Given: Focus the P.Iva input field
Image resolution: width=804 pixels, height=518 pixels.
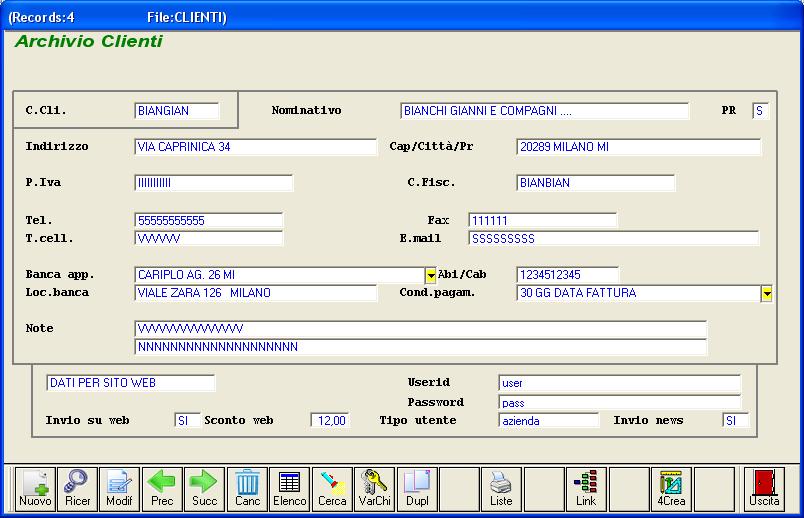Looking at the screenshot, I should coord(213,183).
